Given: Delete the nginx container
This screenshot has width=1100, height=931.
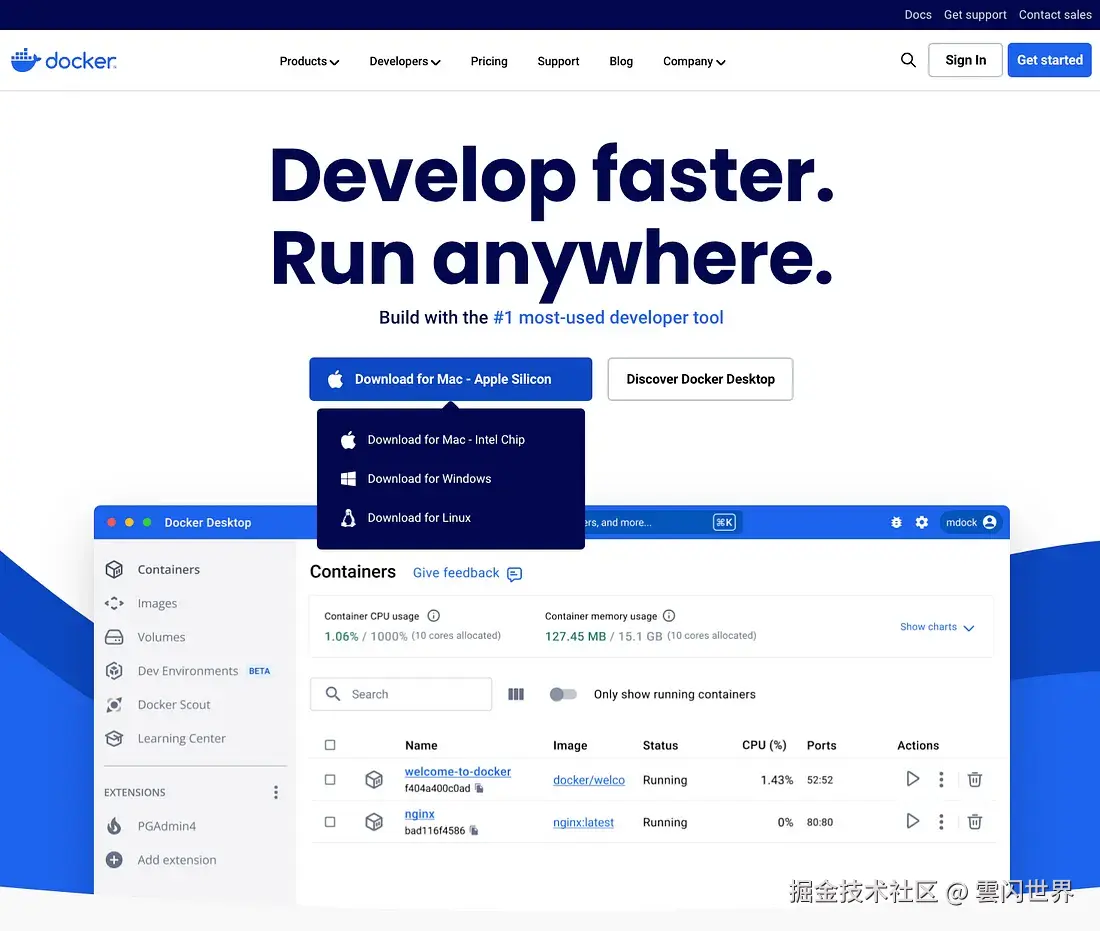Looking at the screenshot, I should [974, 821].
